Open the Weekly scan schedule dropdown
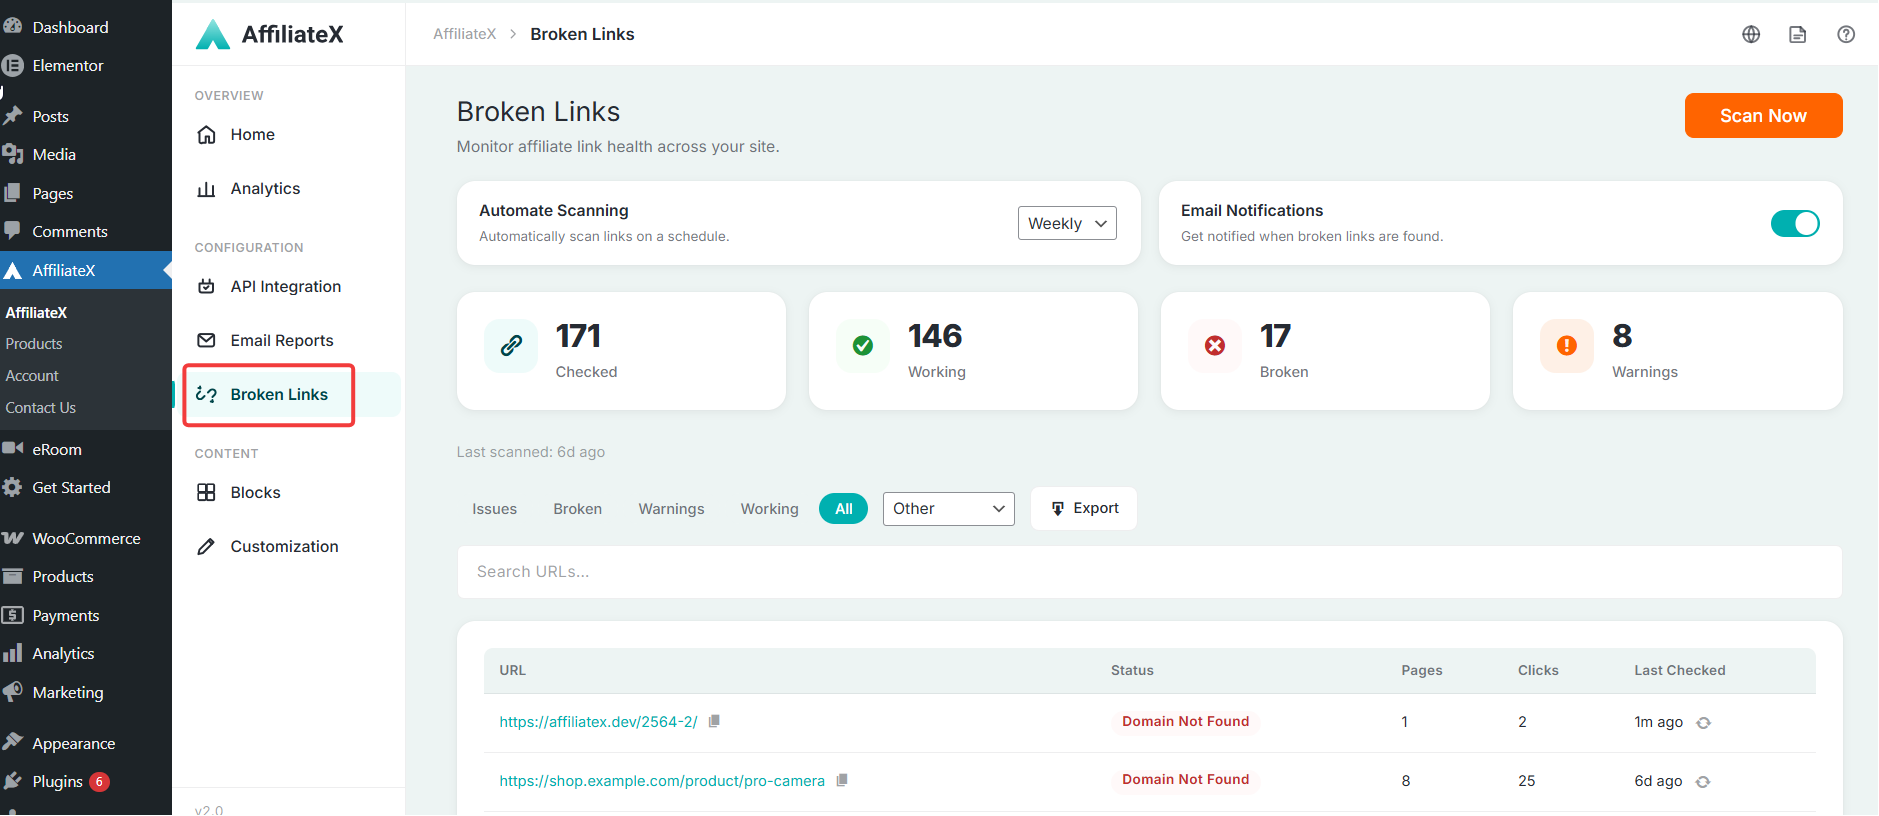 click(1067, 223)
